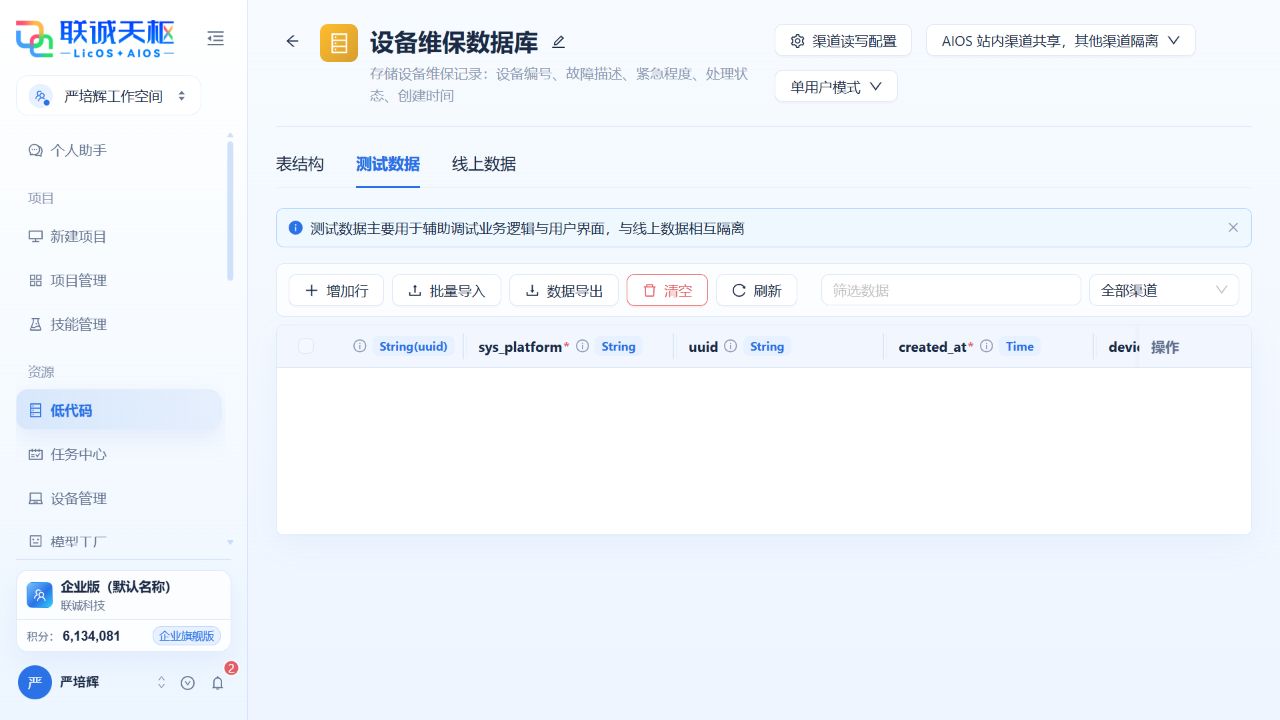Open 项目管理 in the sidebar
The image size is (1280, 720).
(118, 280)
